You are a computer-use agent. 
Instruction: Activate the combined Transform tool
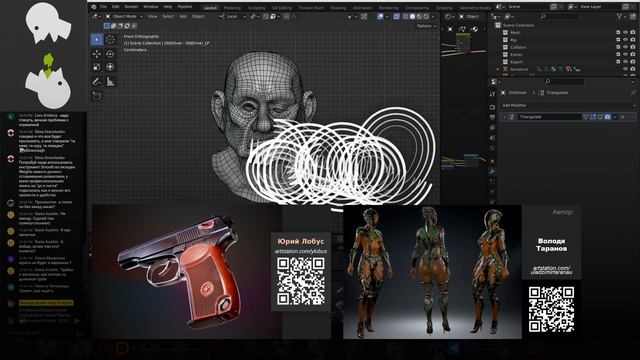(x=110, y=67)
